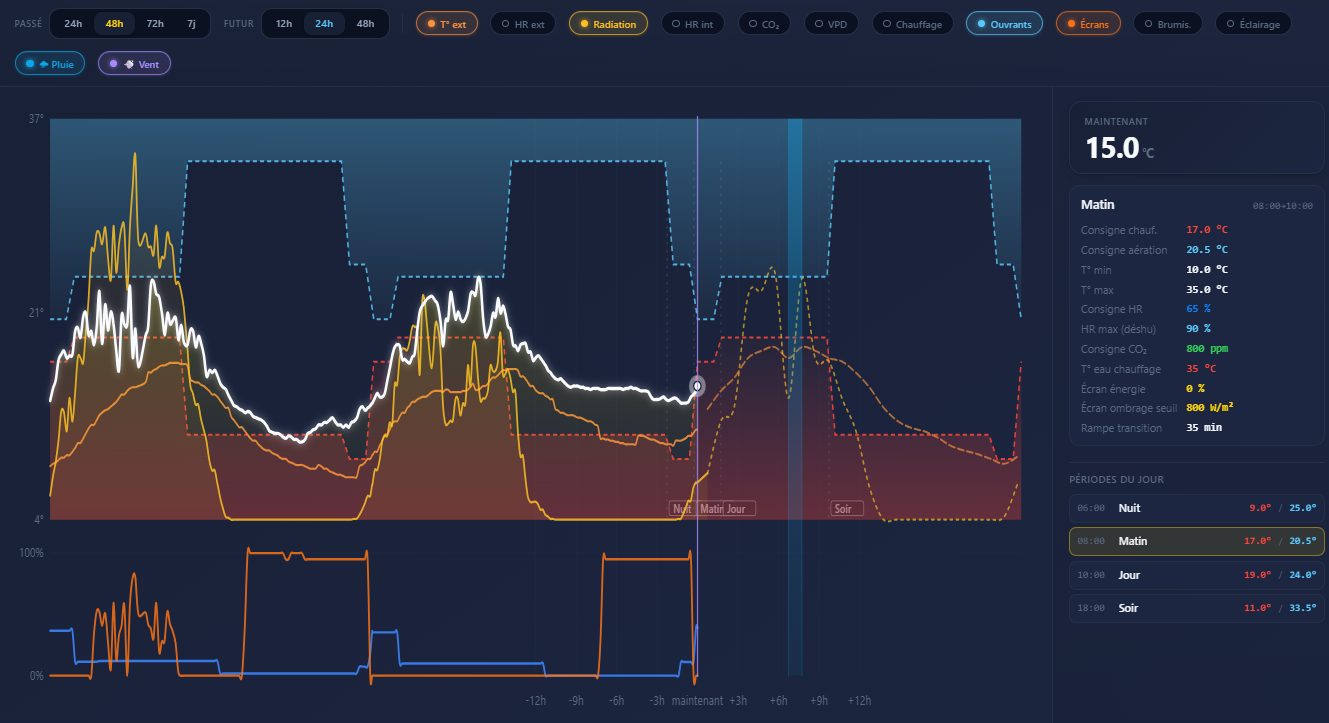The height and width of the screenshot is (723, 1329).
Task: Click the Consigne HR value 65 %
Action: (1198, 309)
